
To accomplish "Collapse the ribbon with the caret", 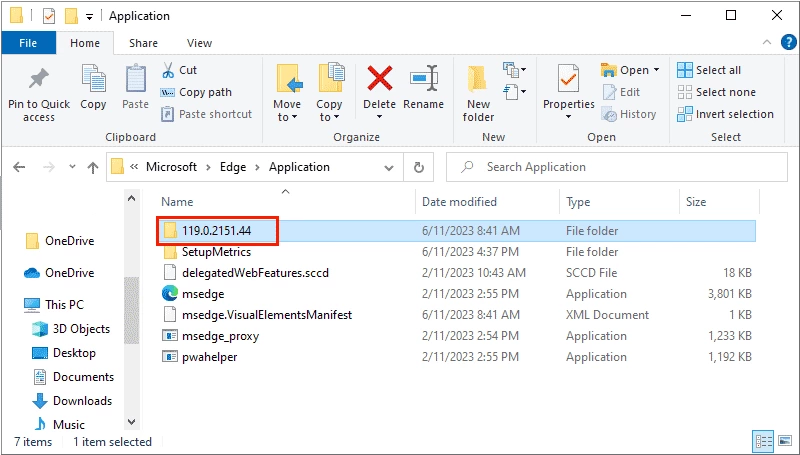I will coord(767,43).
